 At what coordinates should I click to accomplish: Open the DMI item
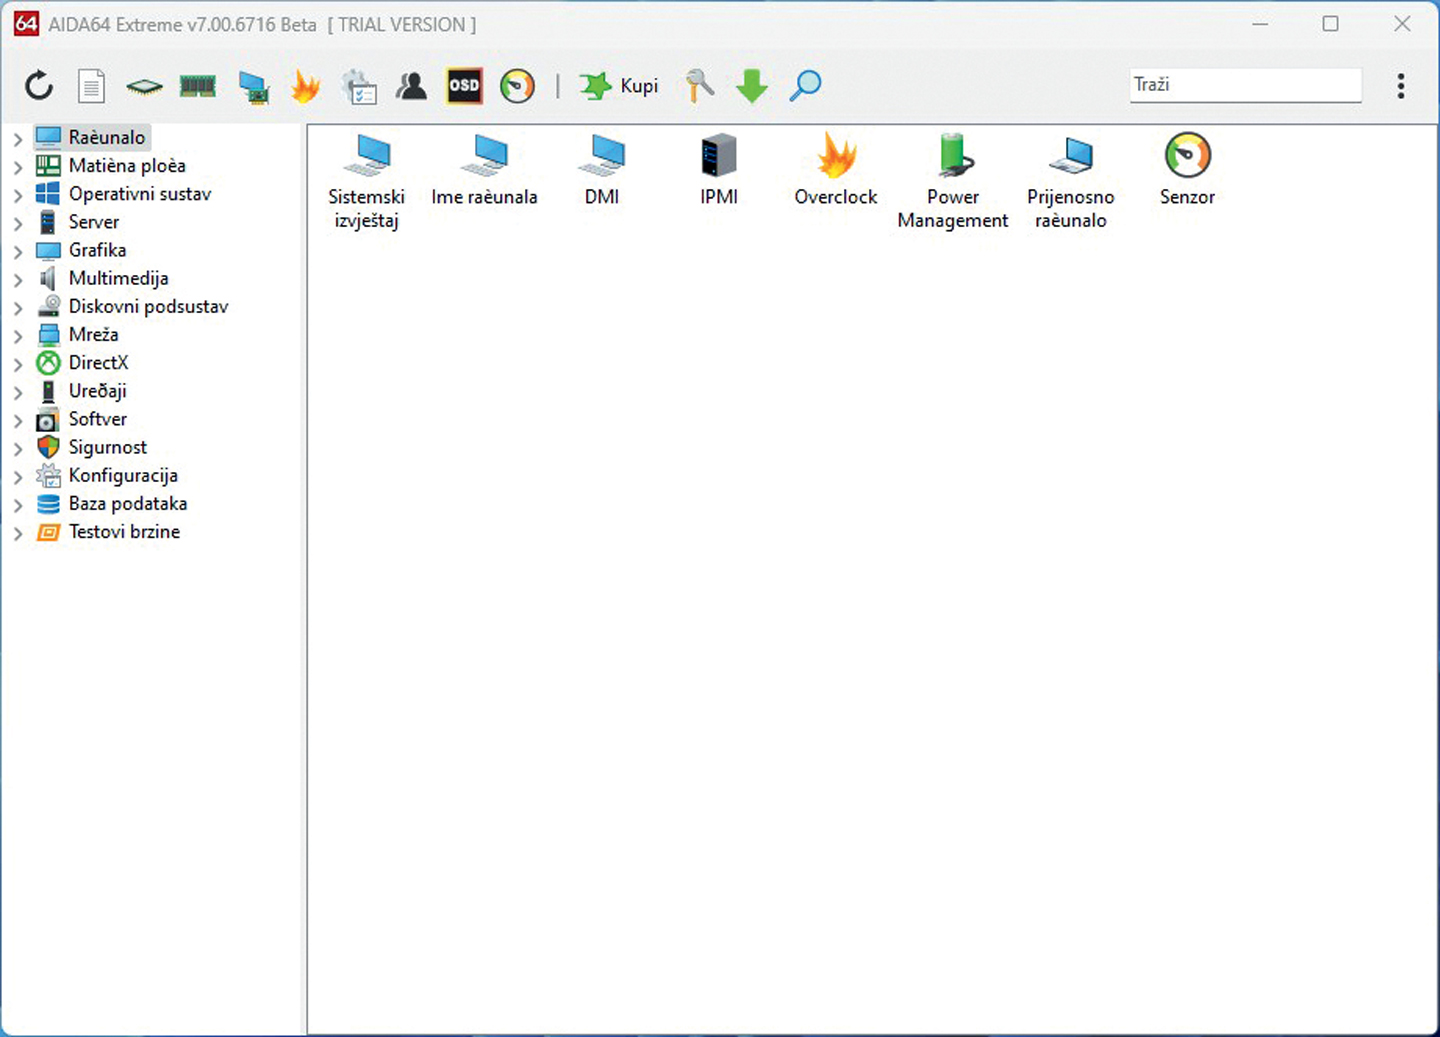(602, 170)
